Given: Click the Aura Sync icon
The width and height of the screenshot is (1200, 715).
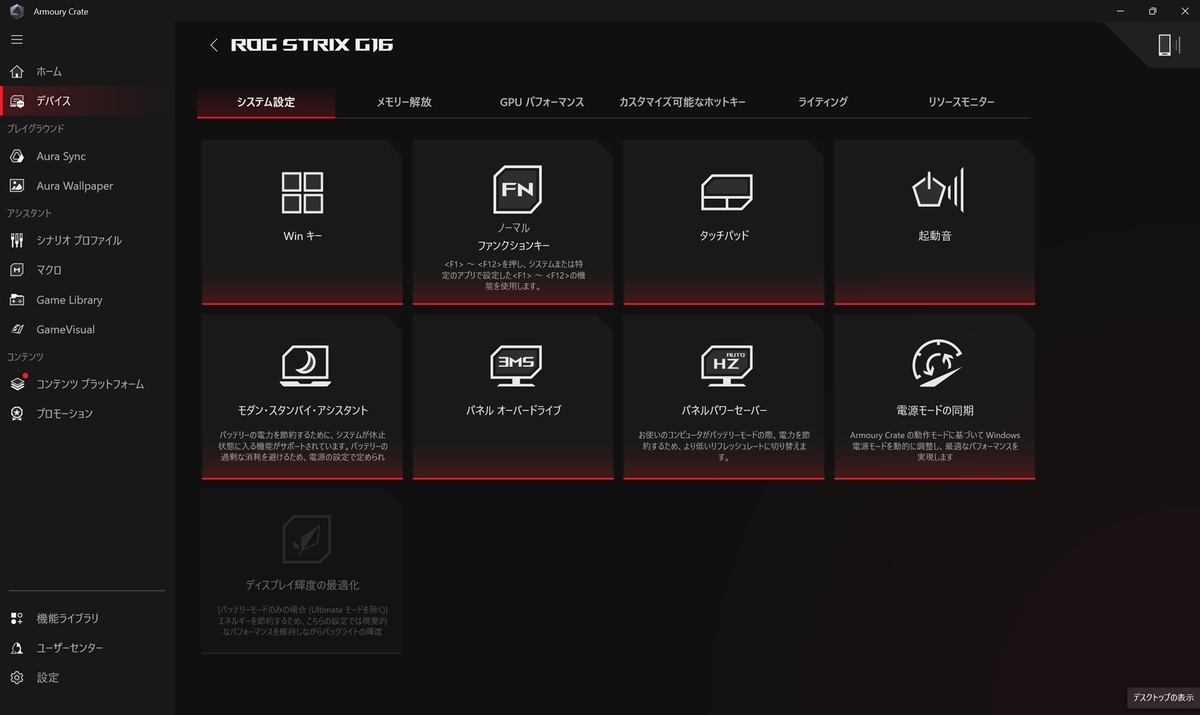Looking at the screenshot, I should click(x=16, y=156).
